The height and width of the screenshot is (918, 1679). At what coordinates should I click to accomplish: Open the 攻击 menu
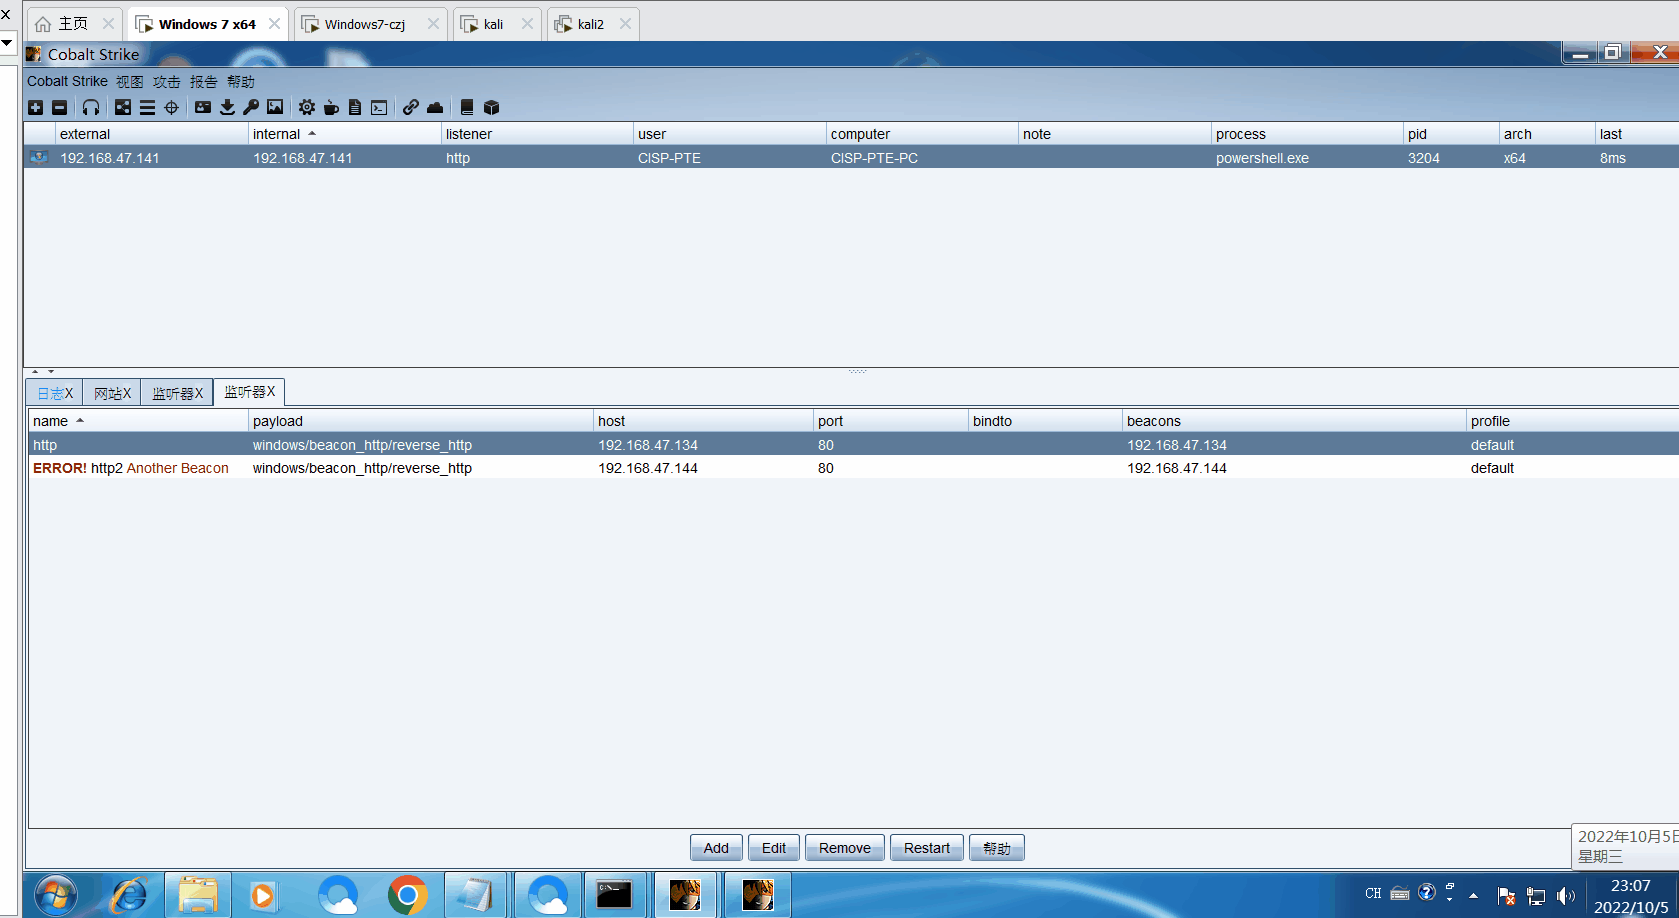pyautogui.click(x=167, y=82)
